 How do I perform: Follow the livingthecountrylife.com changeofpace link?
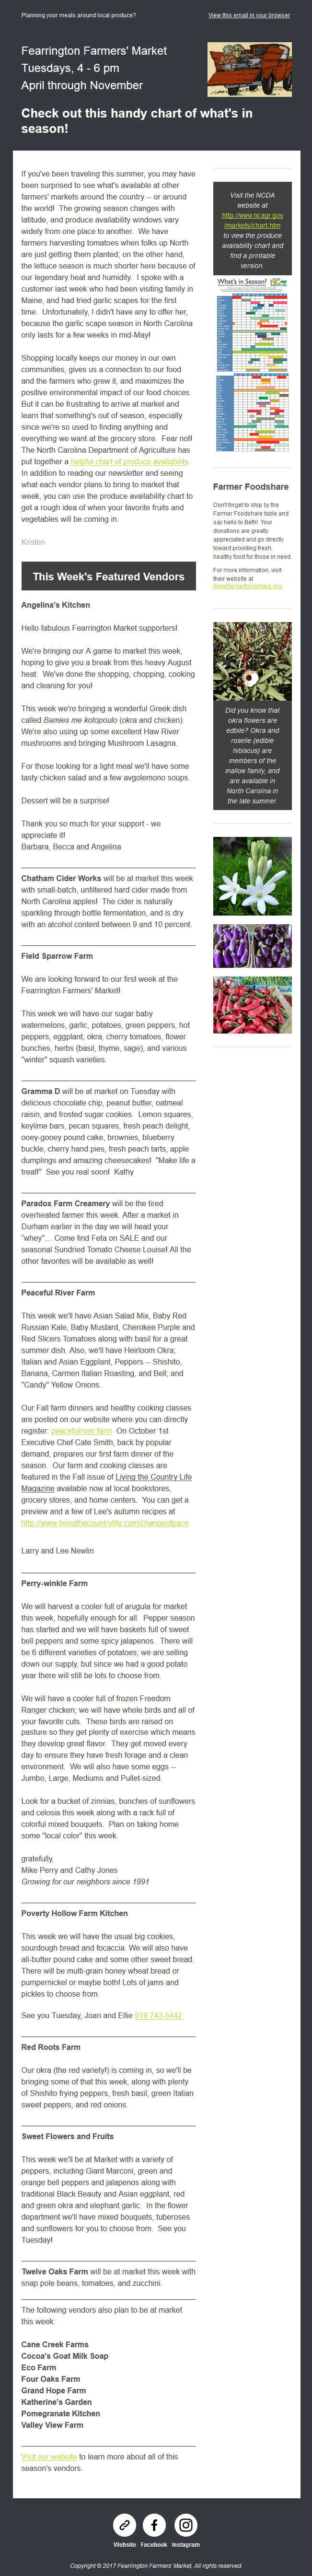click(105, 1523)
